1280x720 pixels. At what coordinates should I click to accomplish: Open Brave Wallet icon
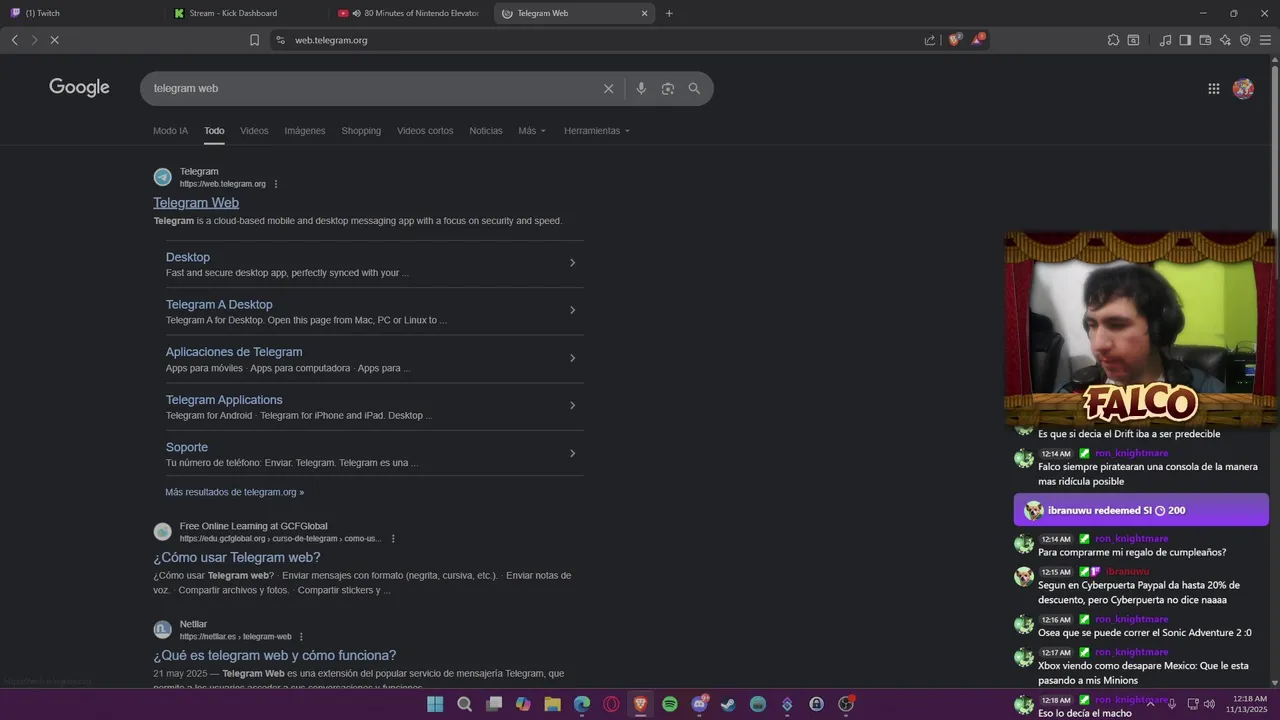click(x=1205, y=40)
